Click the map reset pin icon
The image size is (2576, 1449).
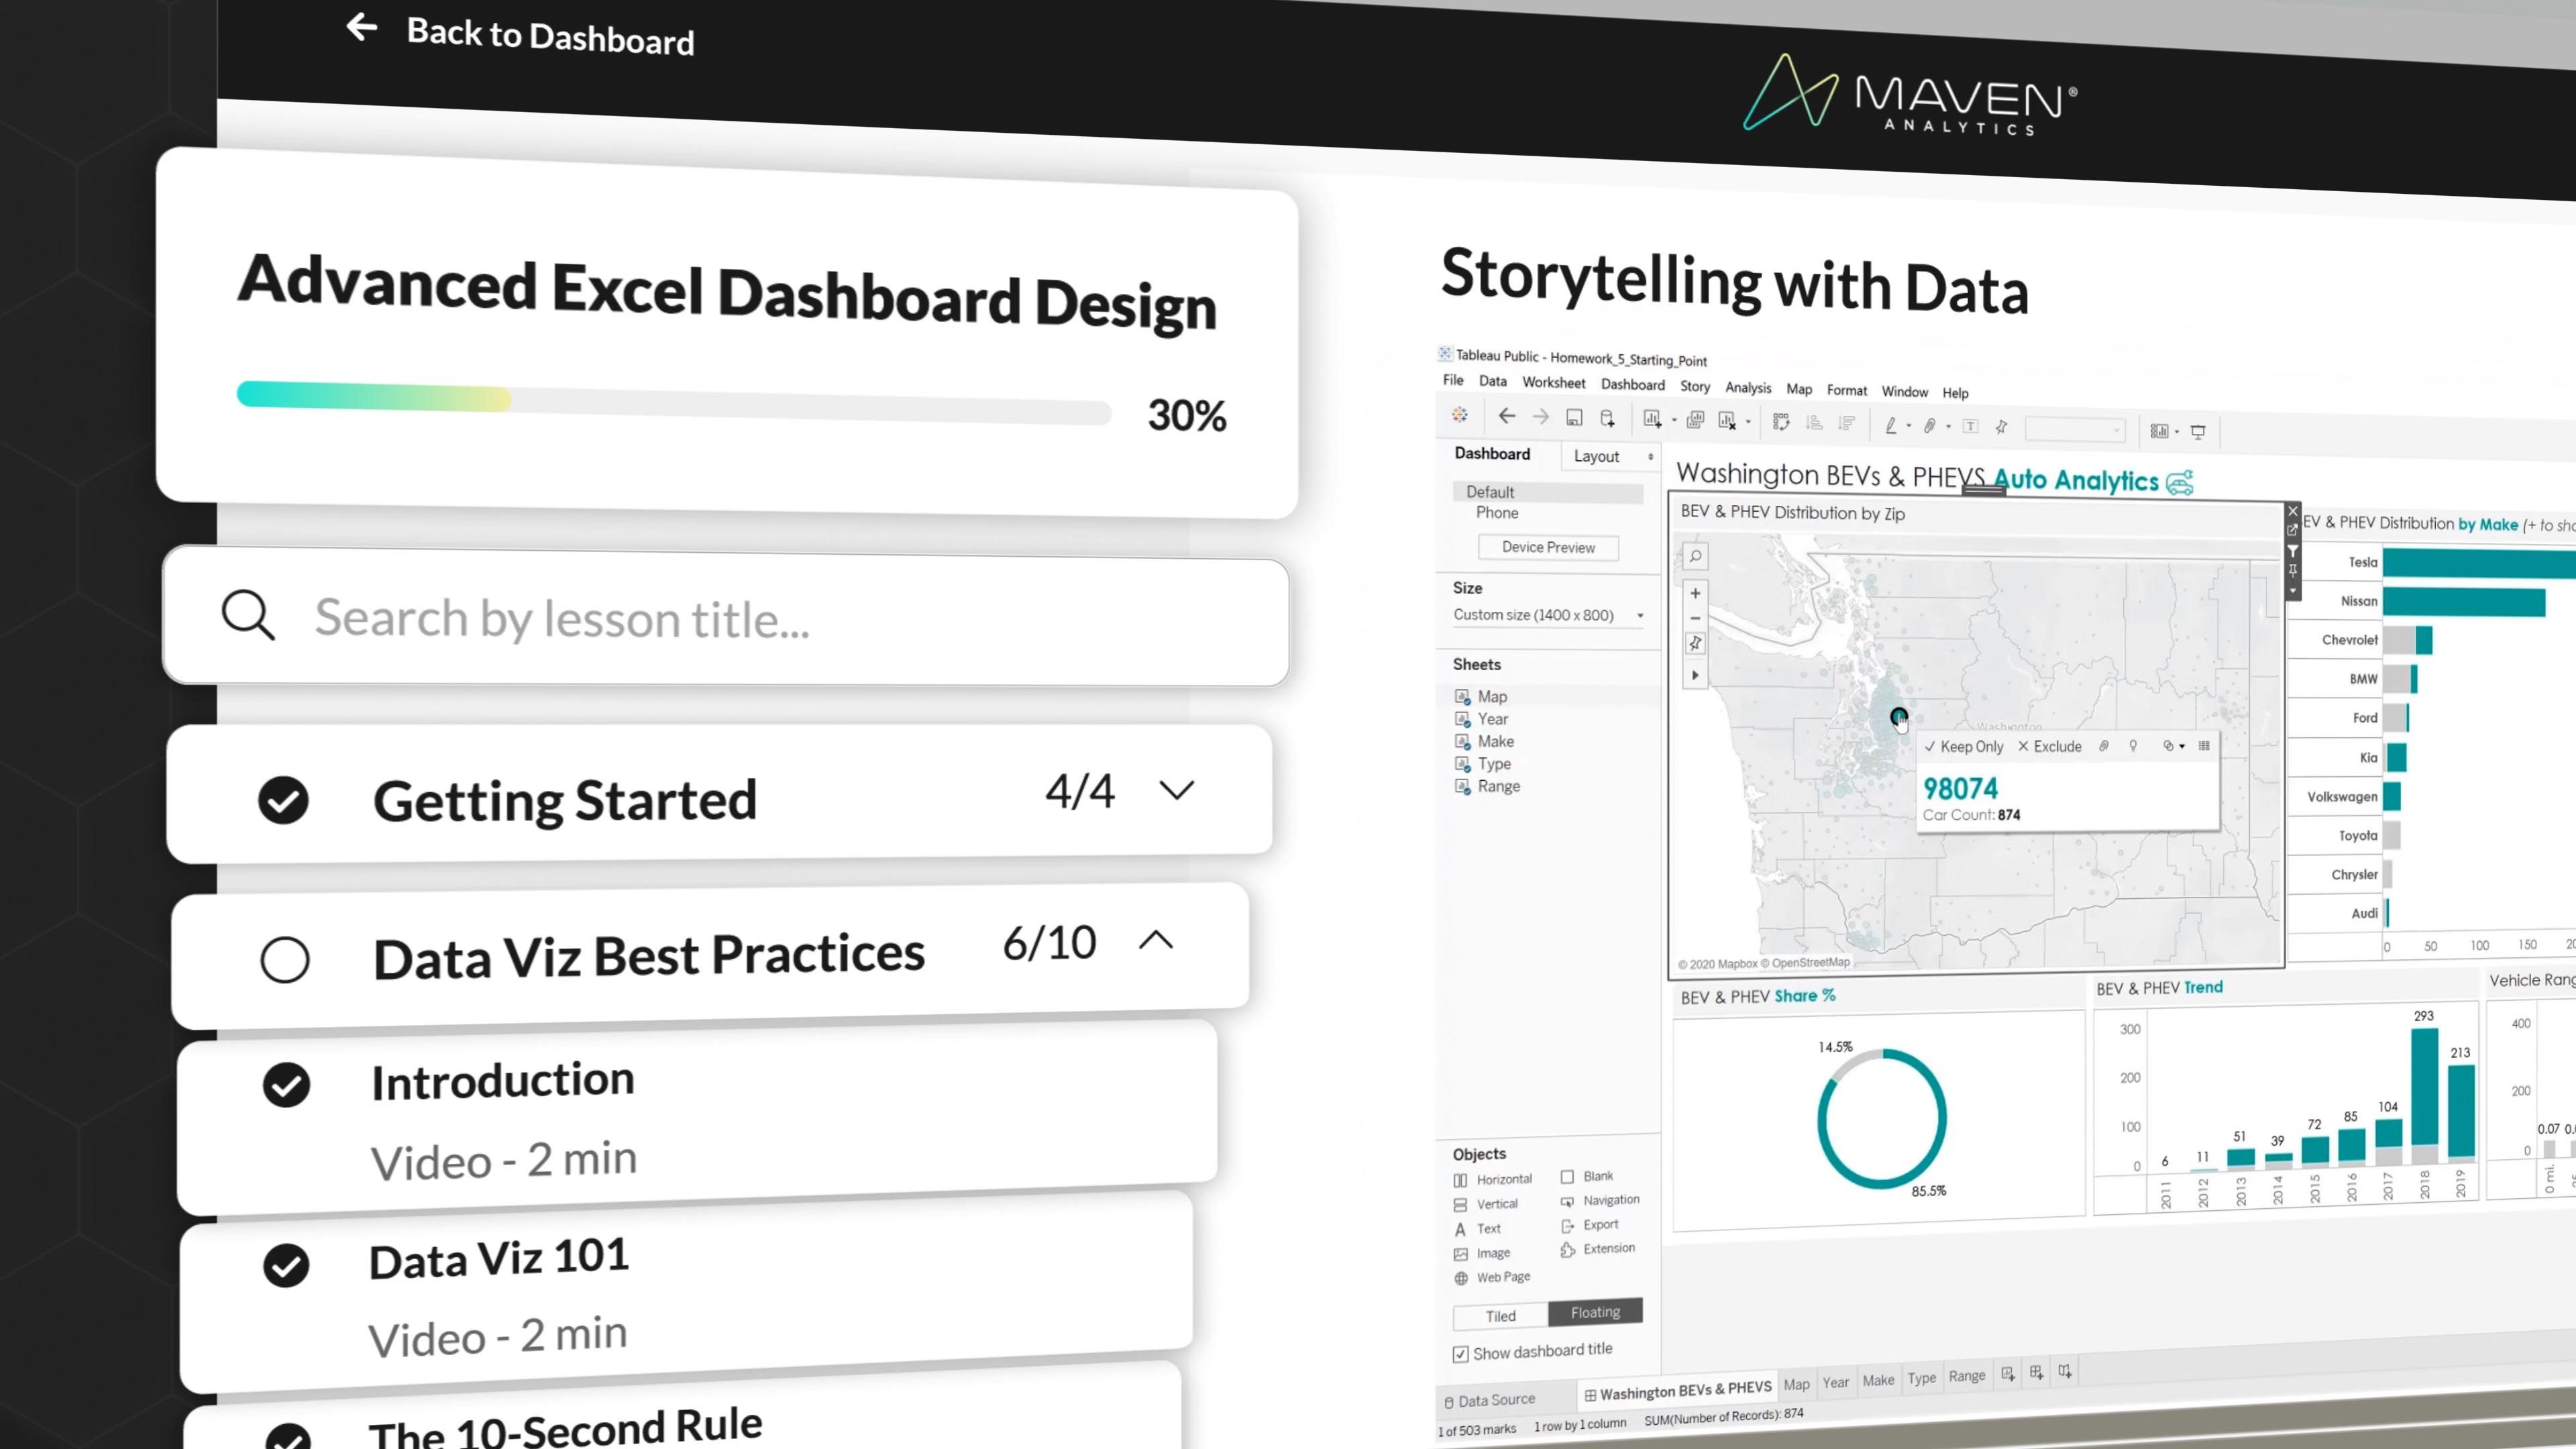coord(1695,644)
